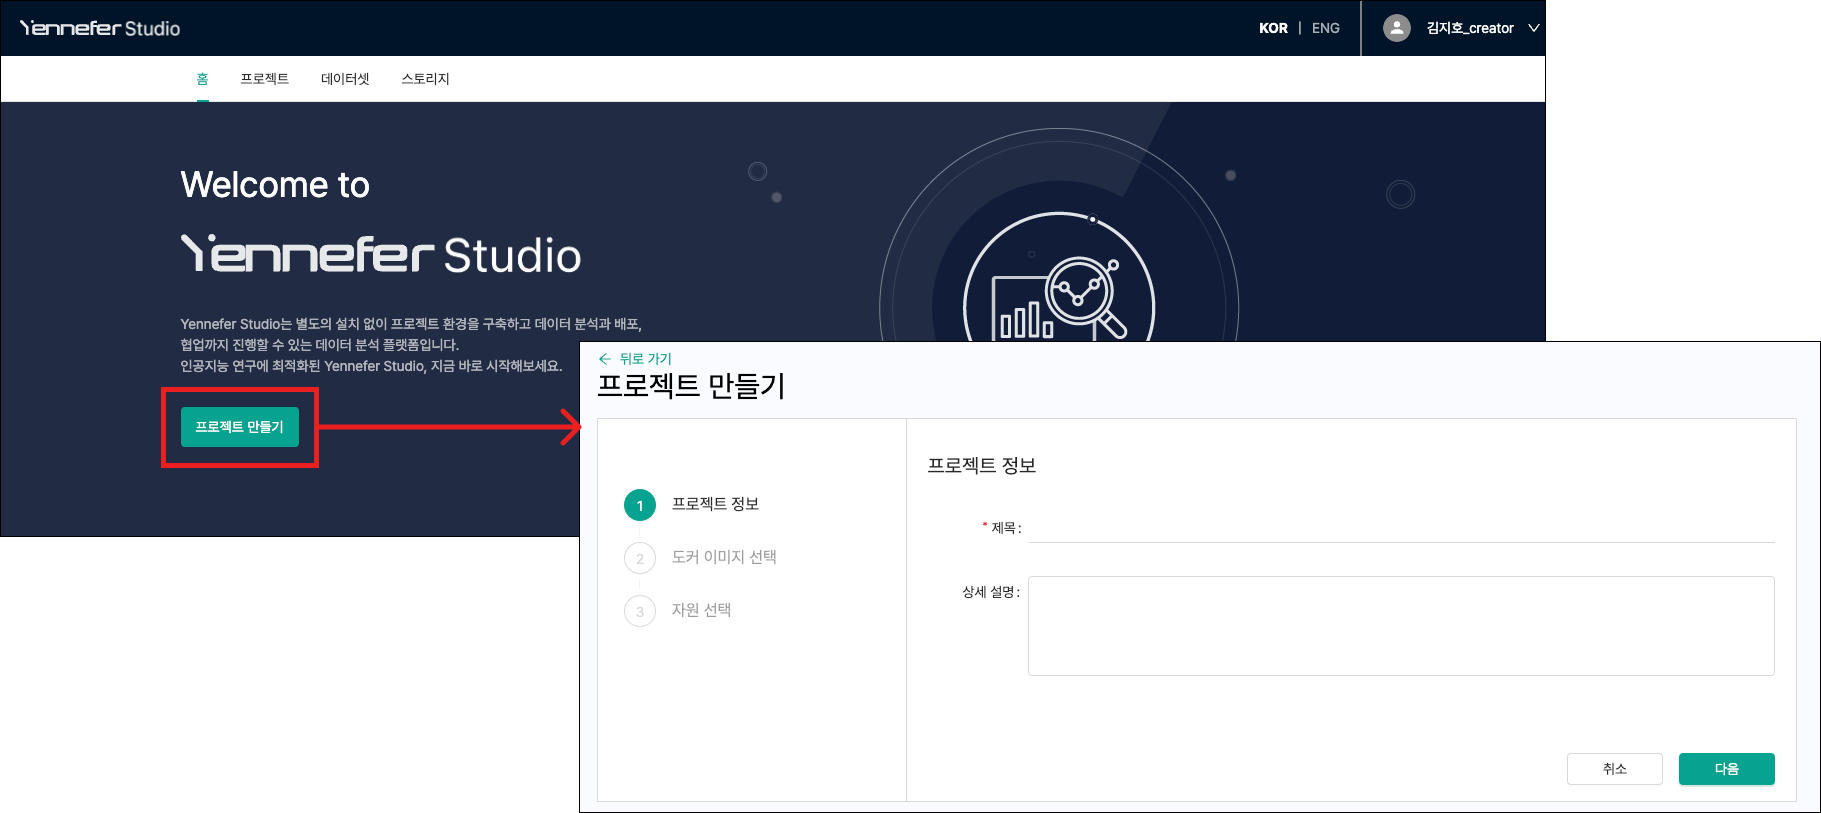Image resolution: width=1821 pixels, height=813 pixels.
Task: Select step 3 circle 자원 선택
Action: pos(640,611)
